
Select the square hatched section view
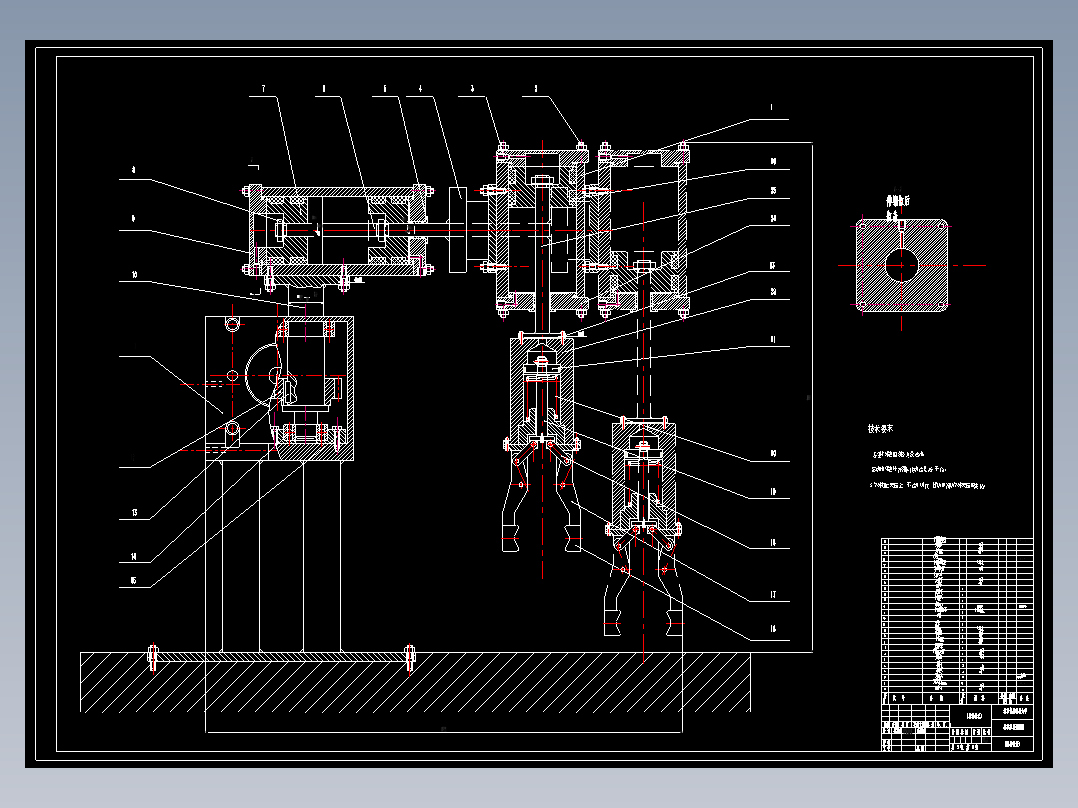click(x=902, y=265)
